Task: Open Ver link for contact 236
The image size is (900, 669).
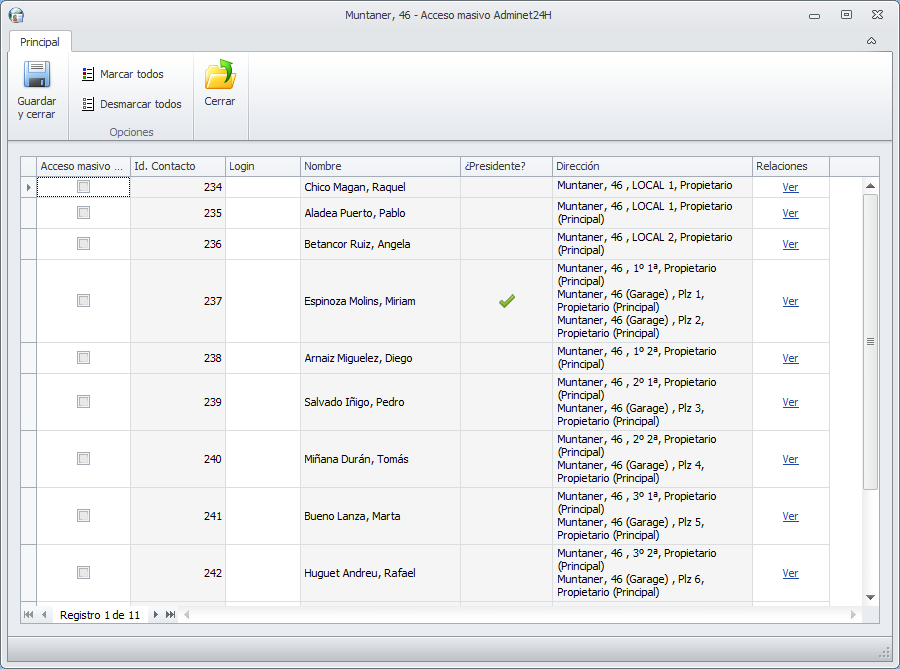Action: click(790, 244)
